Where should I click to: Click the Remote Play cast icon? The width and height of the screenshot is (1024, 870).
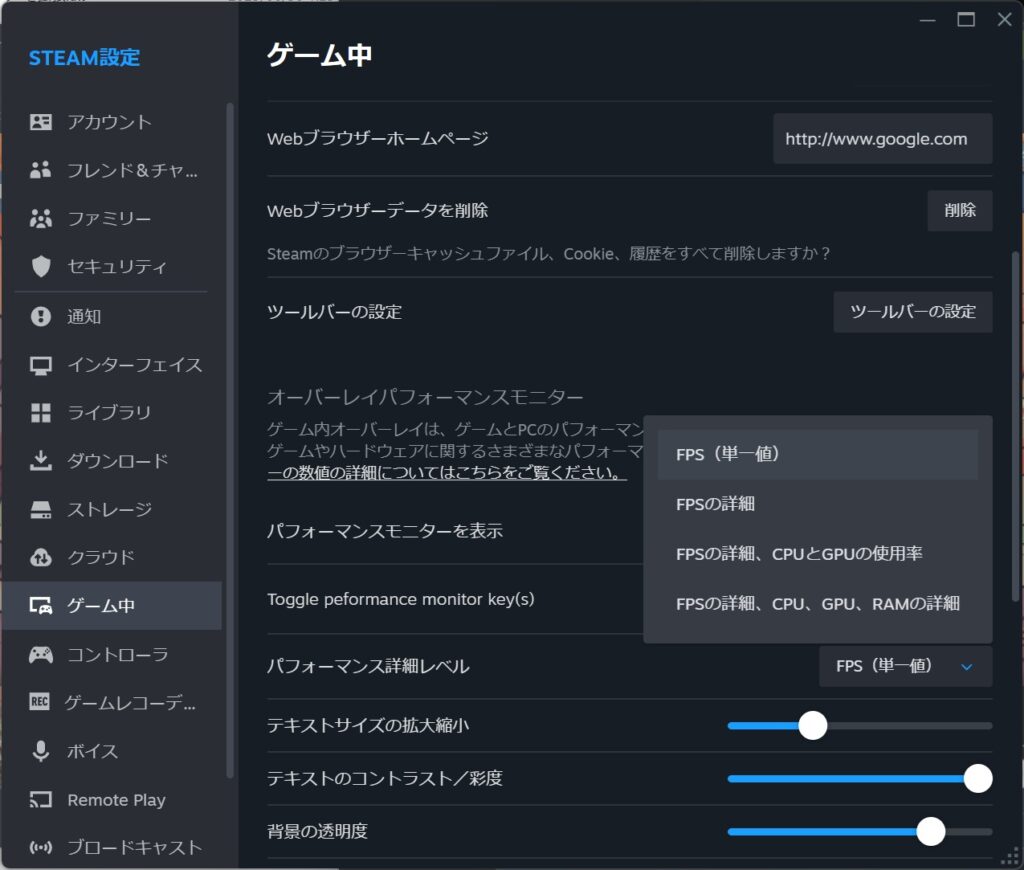pos(40,799)
